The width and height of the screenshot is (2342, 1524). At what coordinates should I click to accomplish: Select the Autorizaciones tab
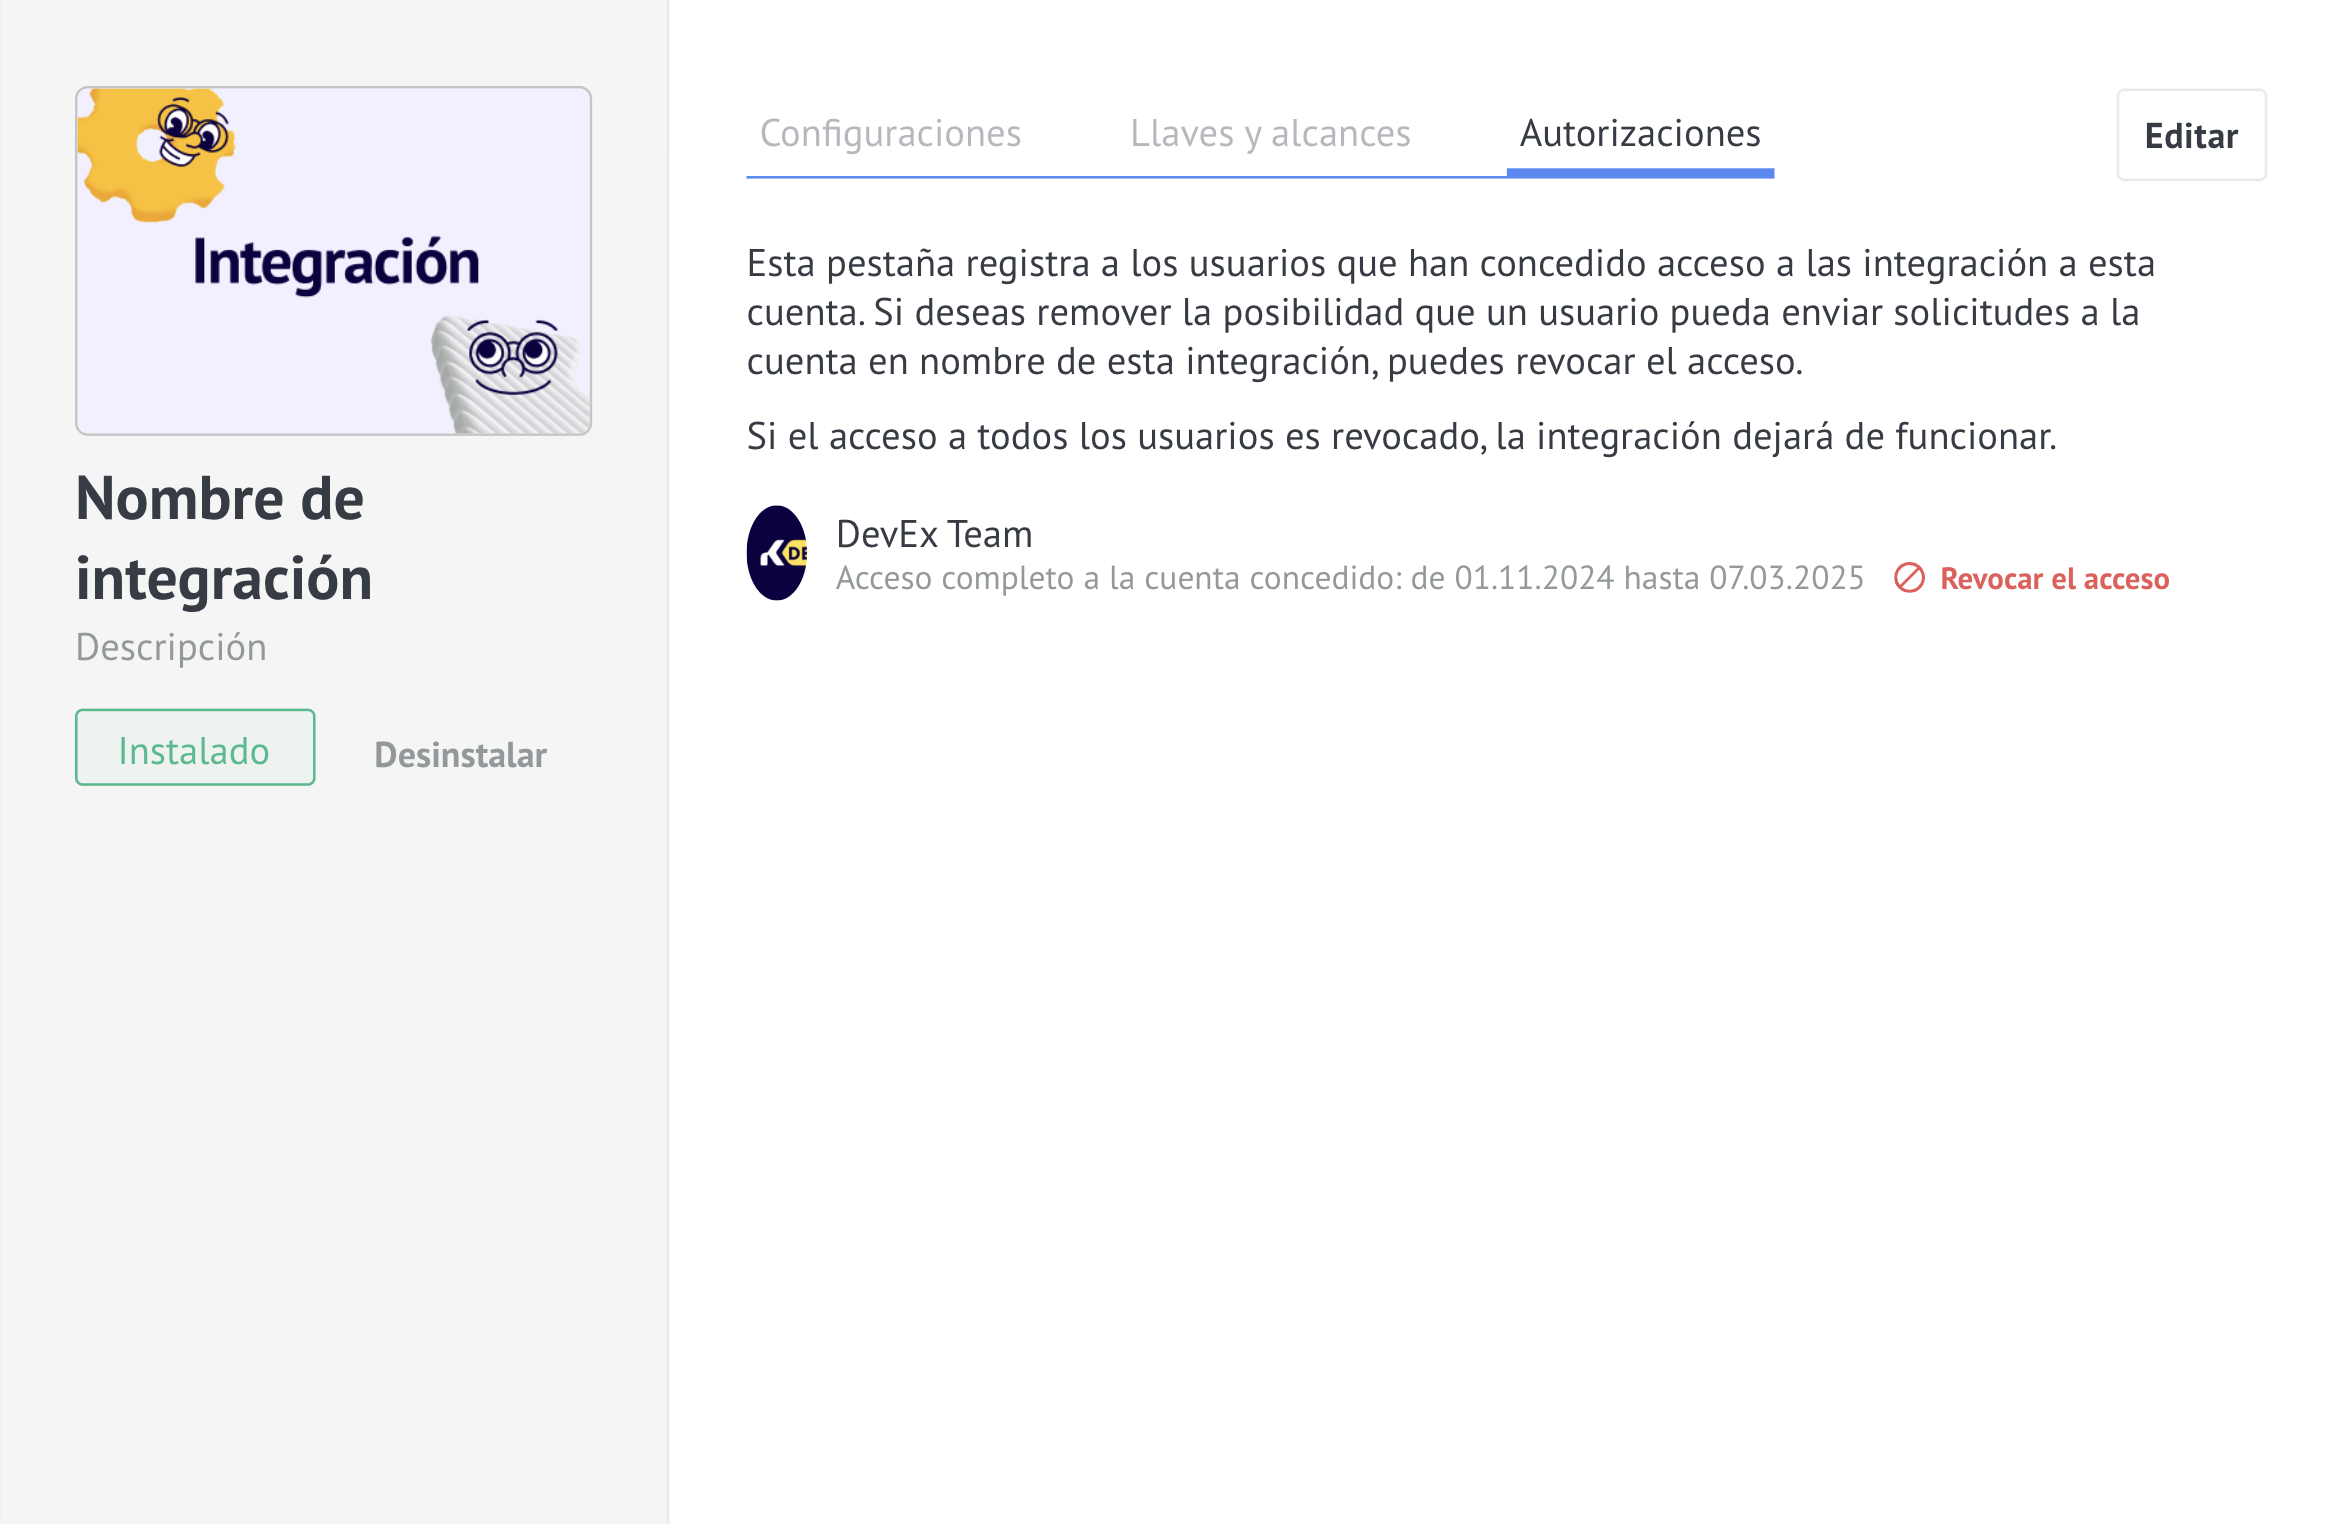[x=1640, y=134]
